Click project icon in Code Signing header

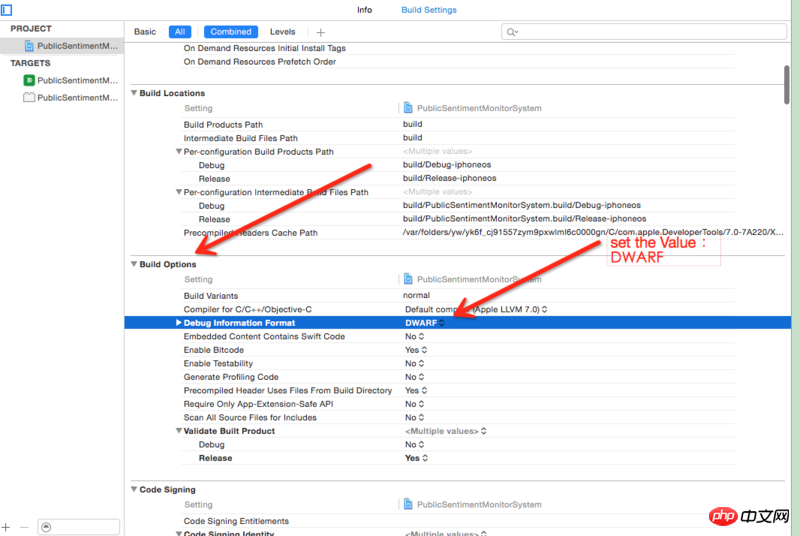(408, 504)
